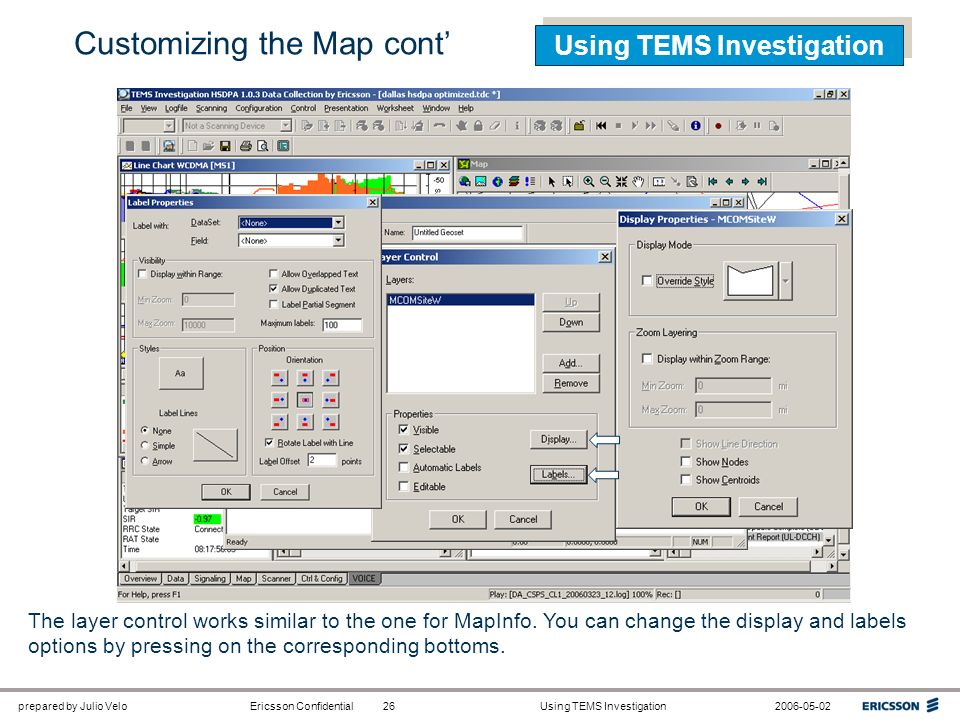The height and width of the screenshot is (720, 960).
Task: Click the Remove layer button
Action: coord(571,383)
